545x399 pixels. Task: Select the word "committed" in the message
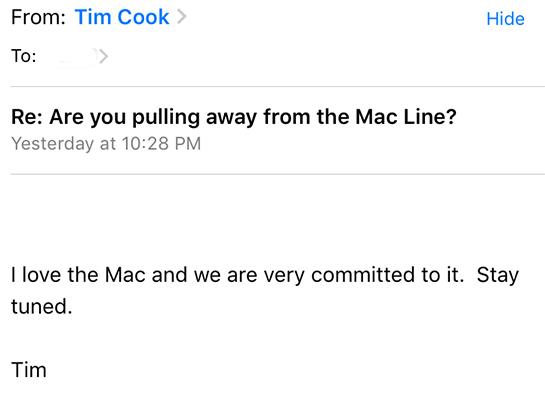[x=363, y=275]
